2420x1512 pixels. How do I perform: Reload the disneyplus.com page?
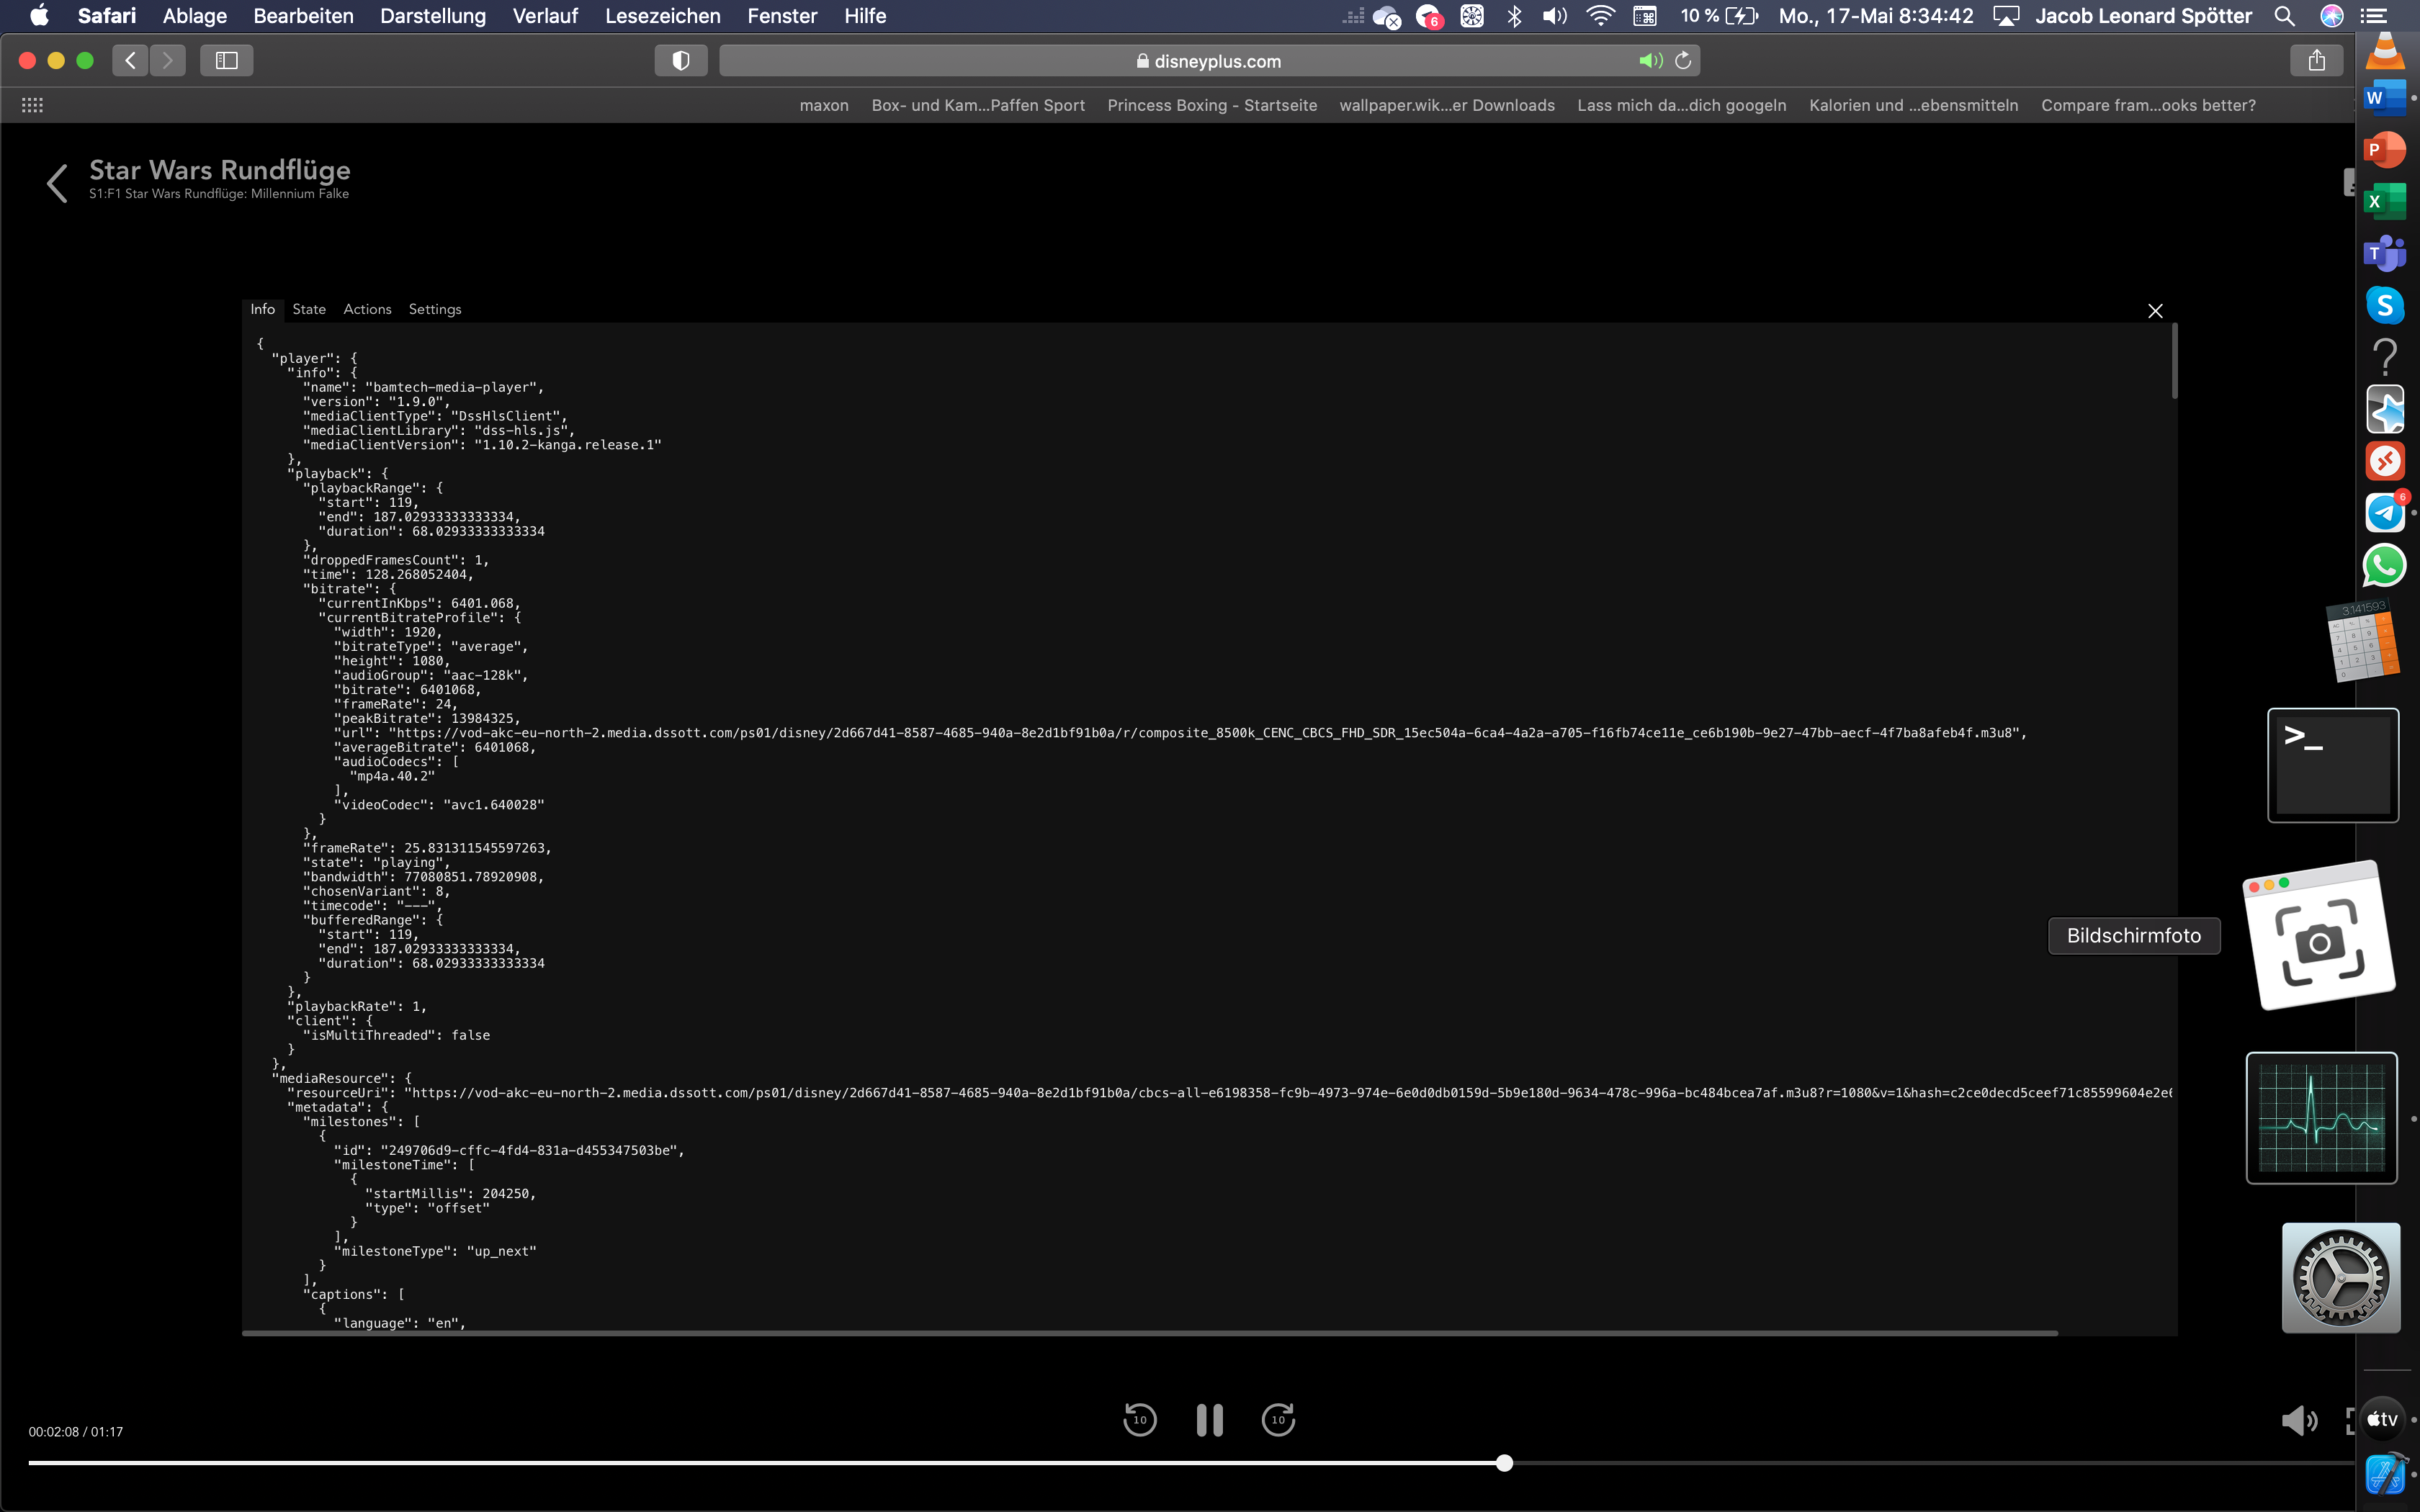coord(1683,61)
